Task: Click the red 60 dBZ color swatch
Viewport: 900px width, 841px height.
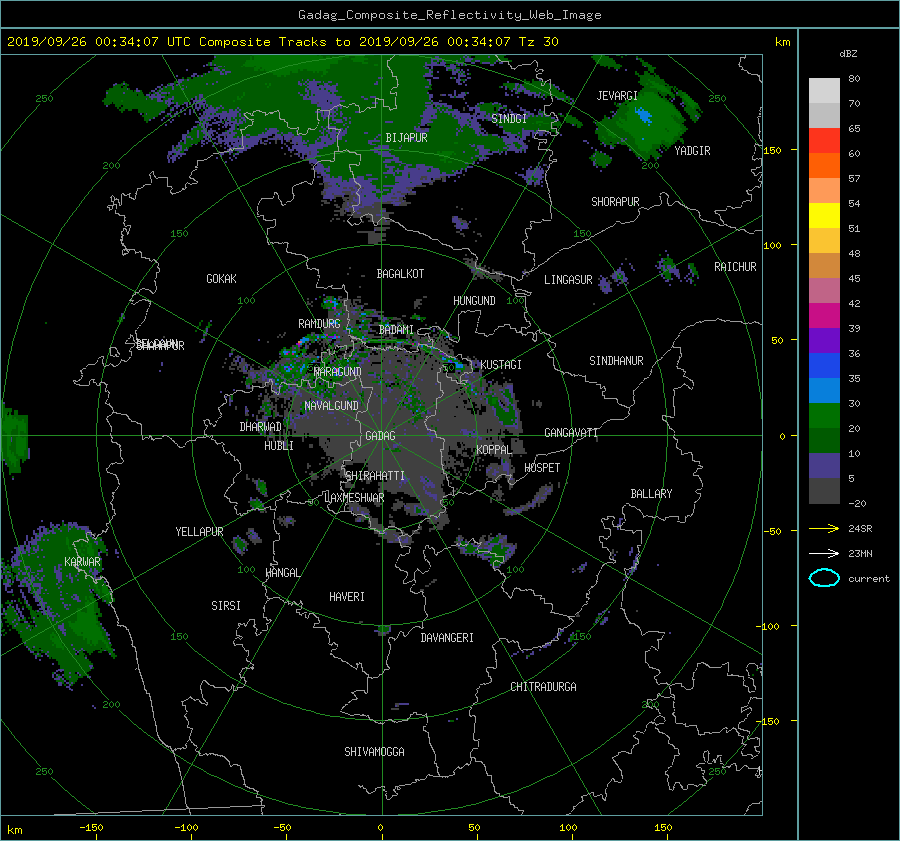Action: pos(824,140)
